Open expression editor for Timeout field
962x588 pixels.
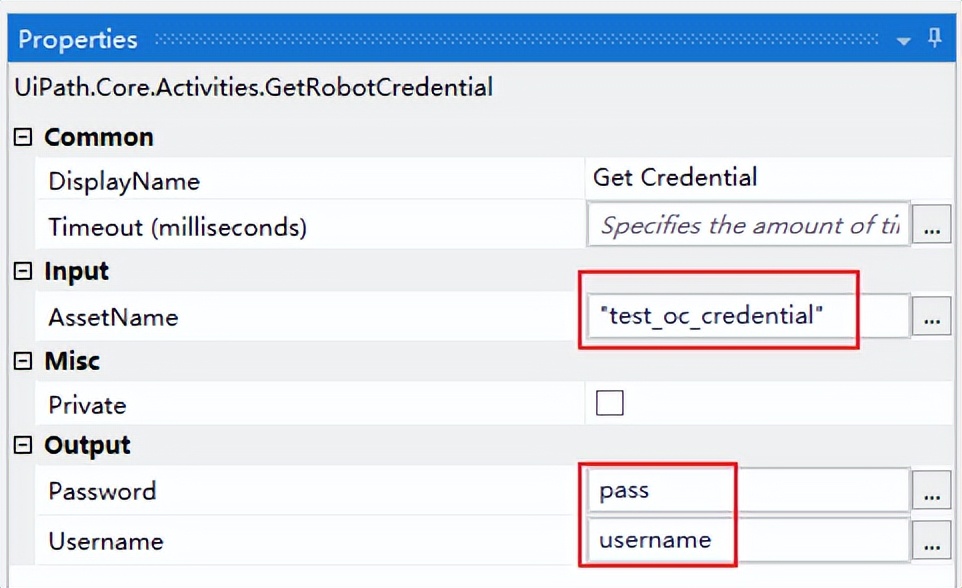pos(931,227)
